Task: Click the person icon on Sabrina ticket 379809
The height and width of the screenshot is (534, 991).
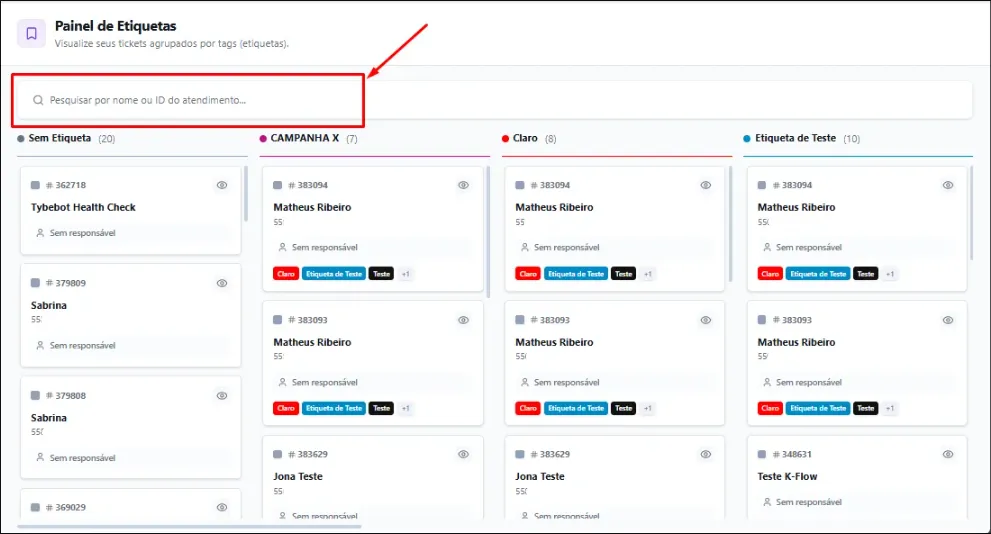Action: click(x=40, y=346)
